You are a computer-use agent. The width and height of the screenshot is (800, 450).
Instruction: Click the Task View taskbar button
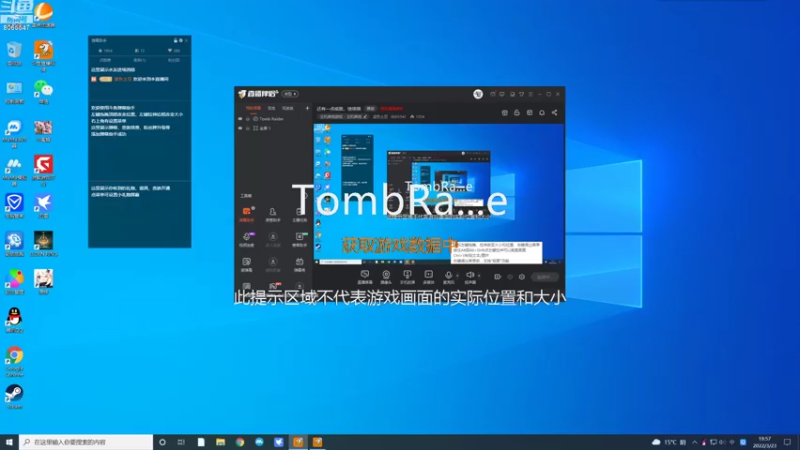pos(181,442)
